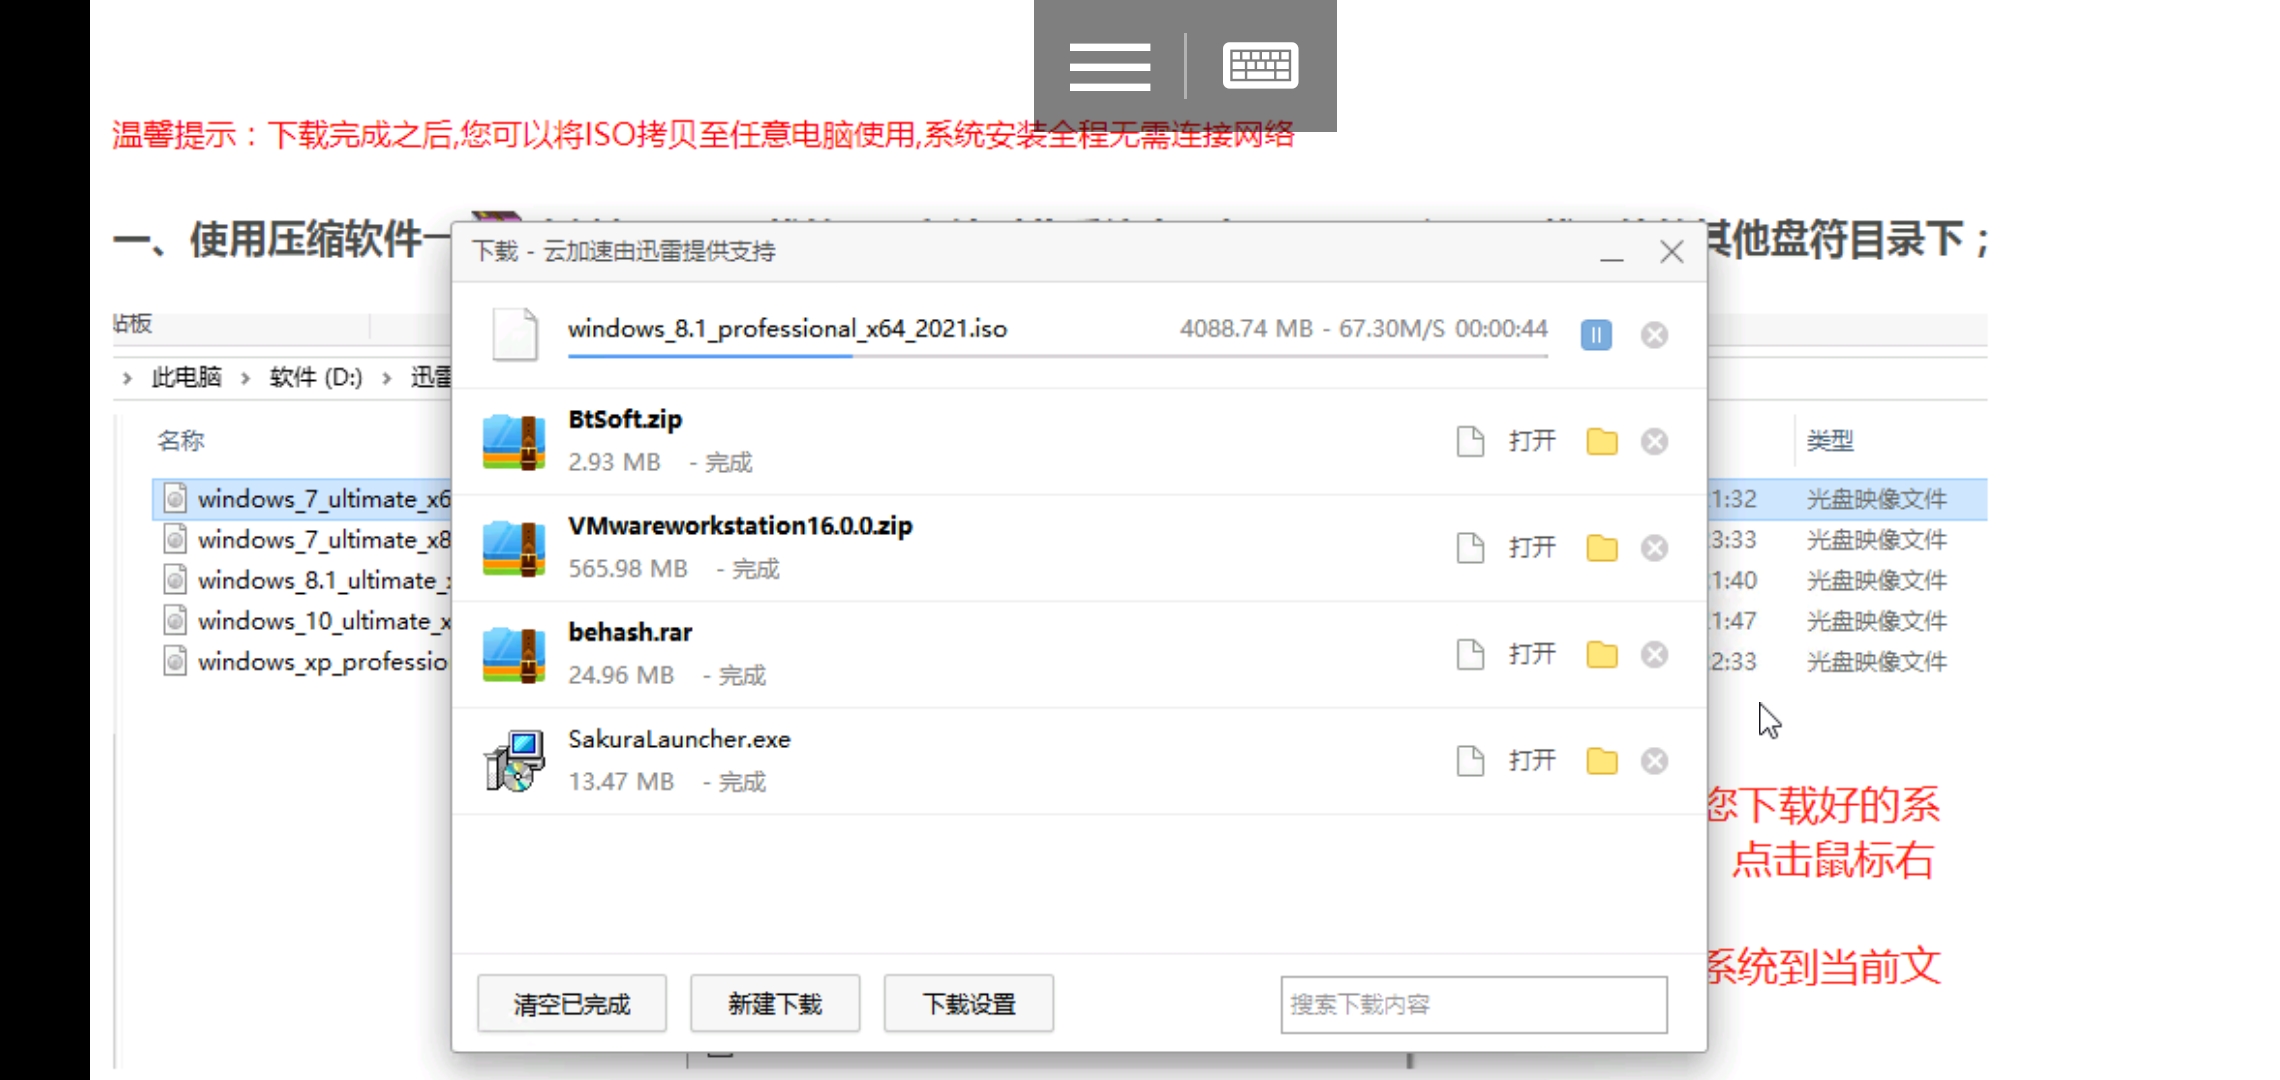Screen dimensions: 2280x1080
Task: Pause the windows_8.1 ISO download
Action: (x=1596, y=335)
